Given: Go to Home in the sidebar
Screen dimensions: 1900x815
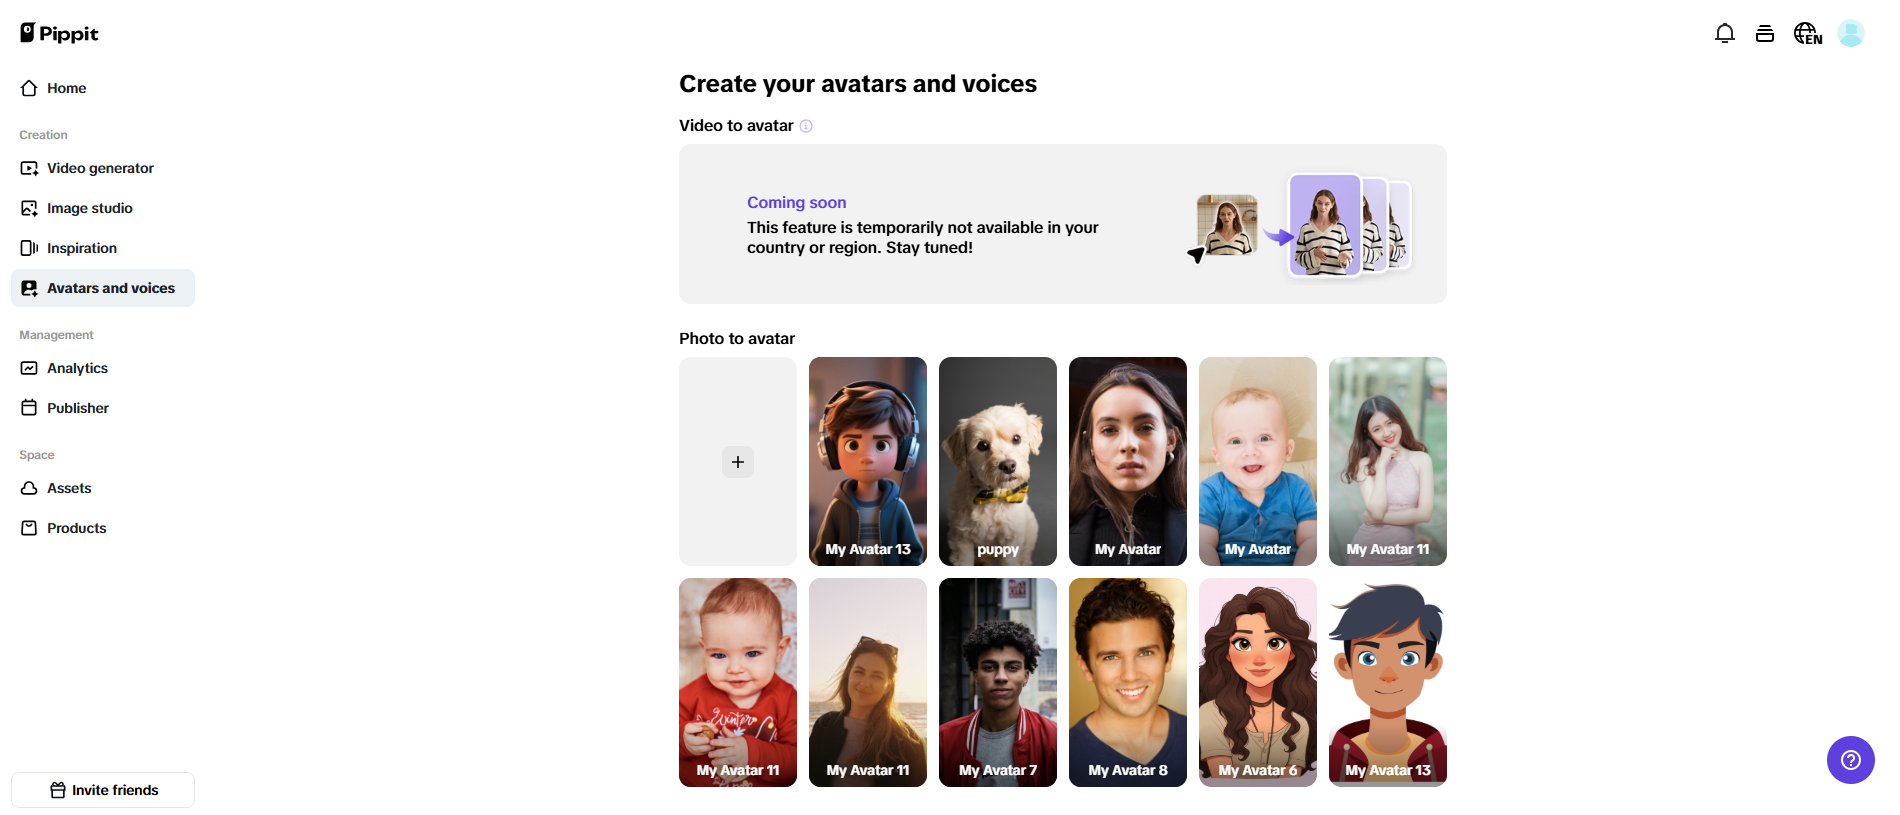Looking at the screenshot, I should [x=66, y=88].
